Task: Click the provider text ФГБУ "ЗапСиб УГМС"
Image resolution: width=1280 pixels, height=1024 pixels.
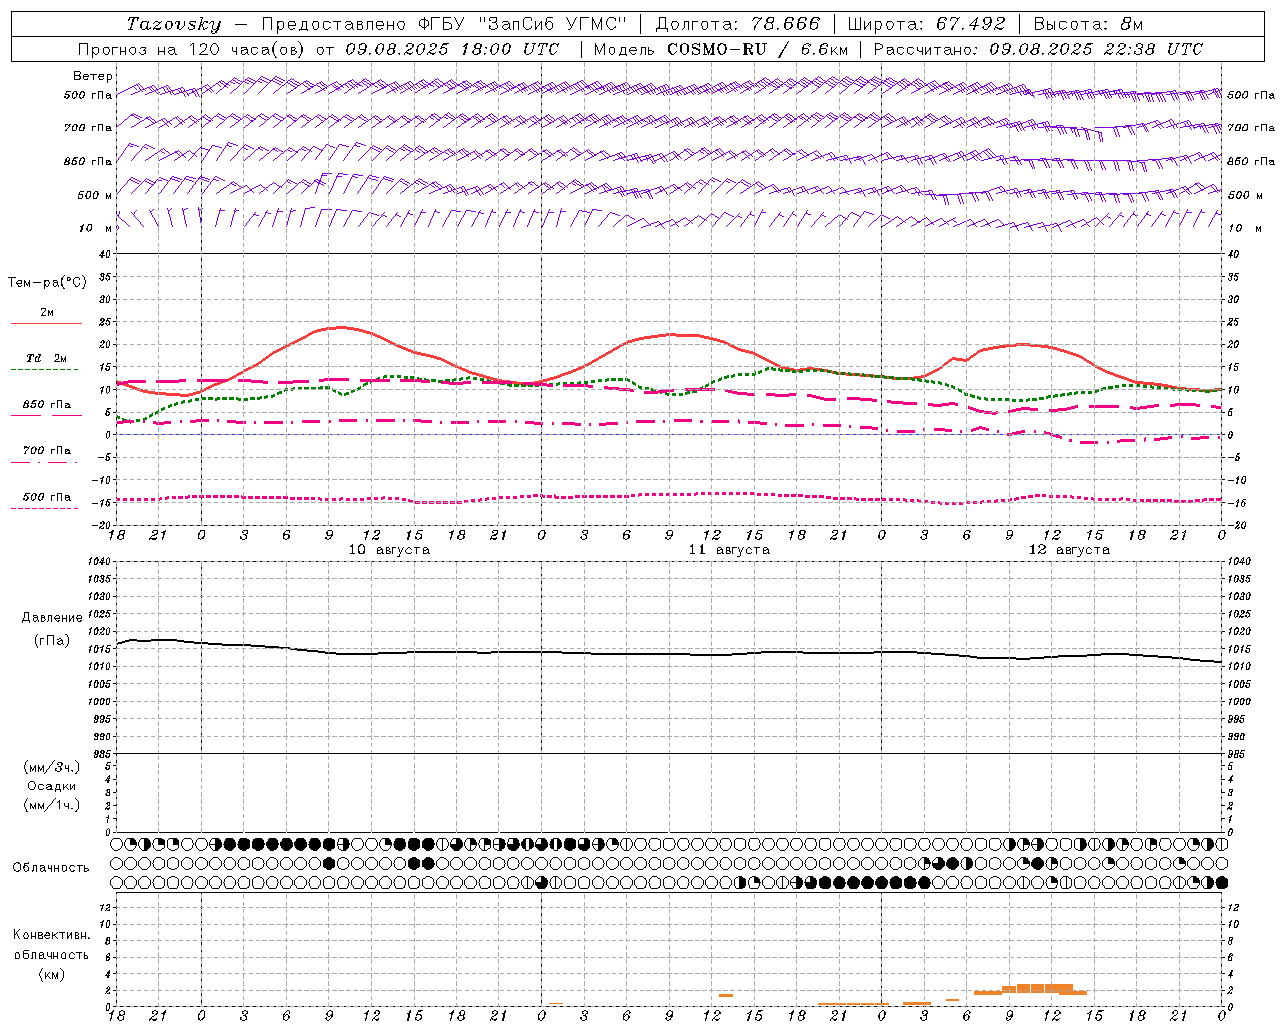Action: 523,24
